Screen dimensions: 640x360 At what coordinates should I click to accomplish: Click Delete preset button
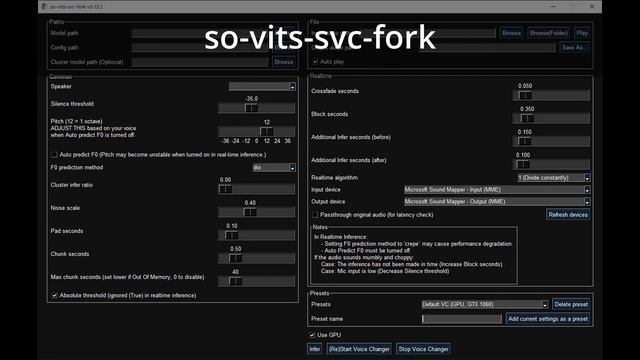click(x=571, y=304)
